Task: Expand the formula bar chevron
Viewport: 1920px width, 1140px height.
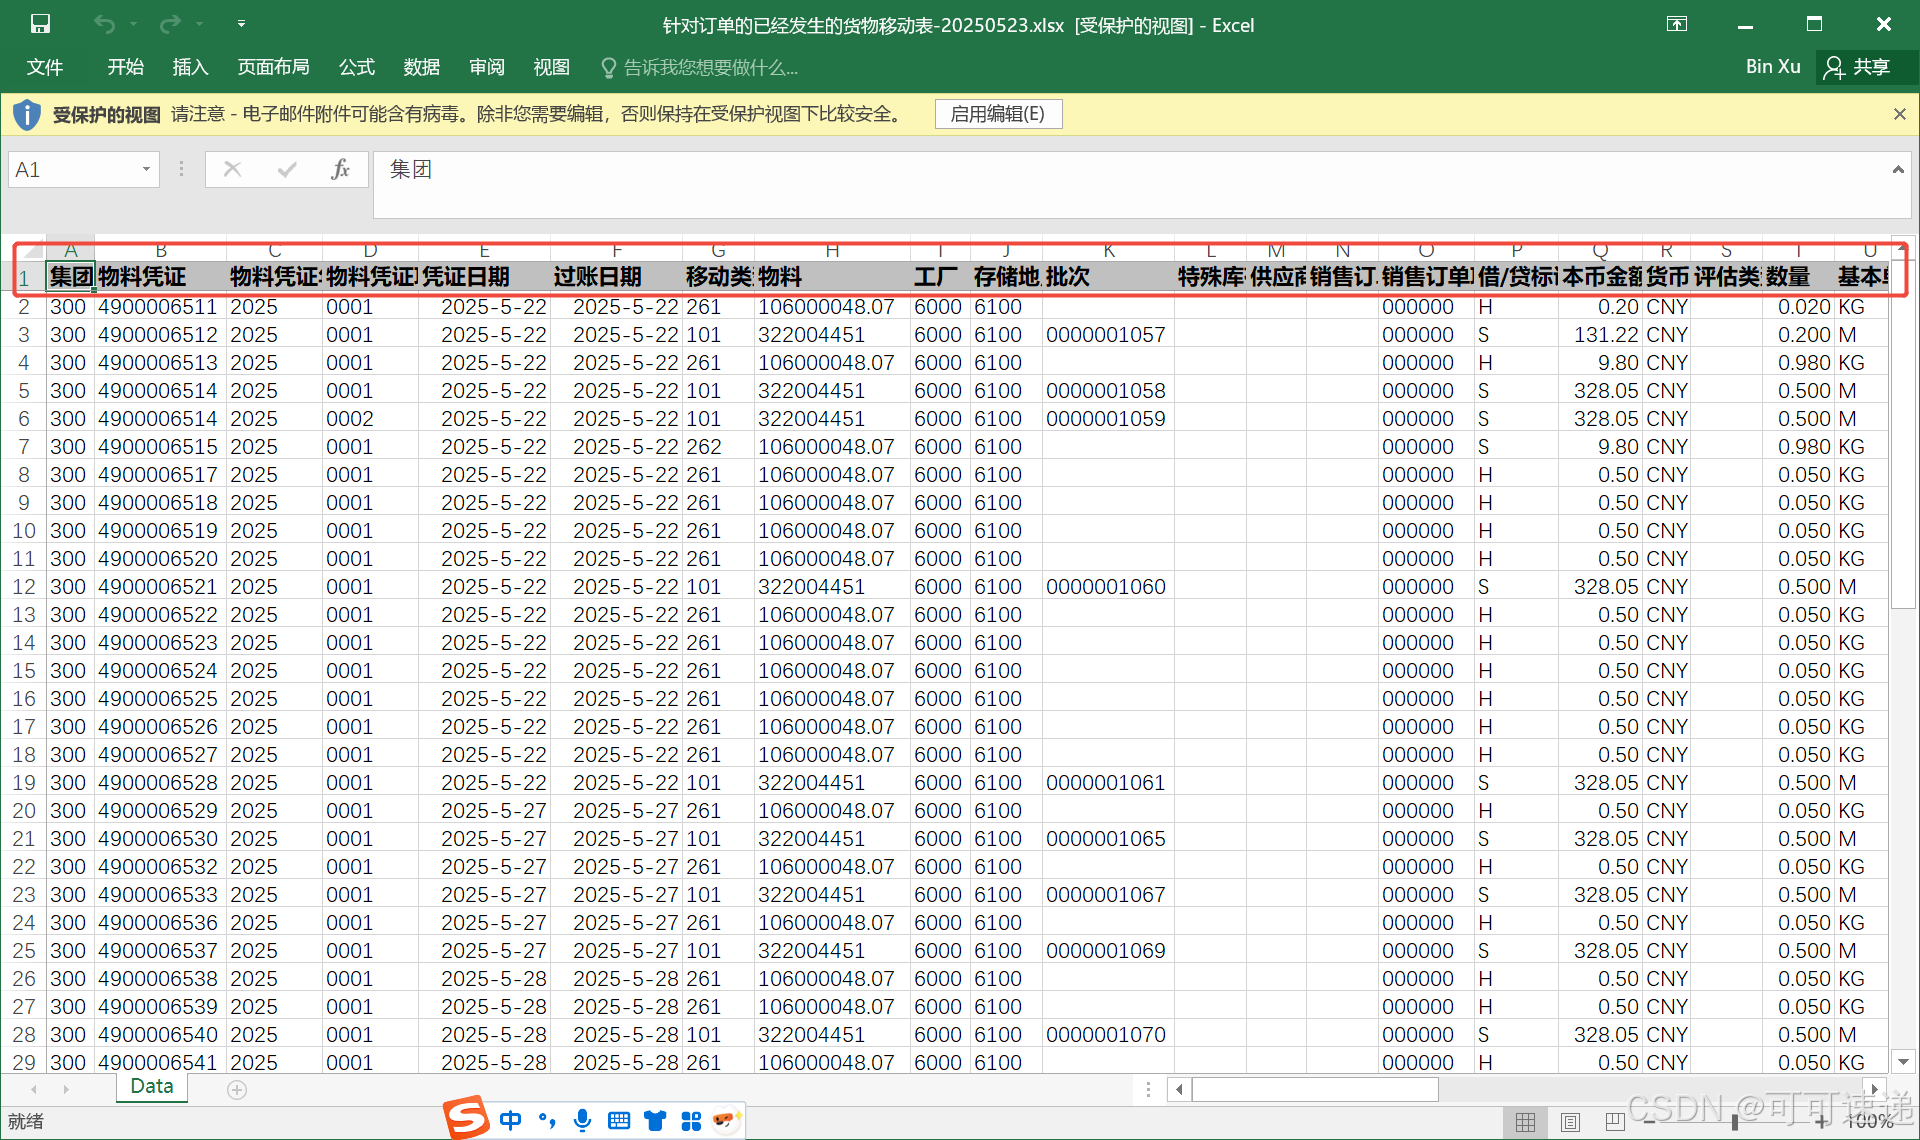Action: coord(1898,170)
